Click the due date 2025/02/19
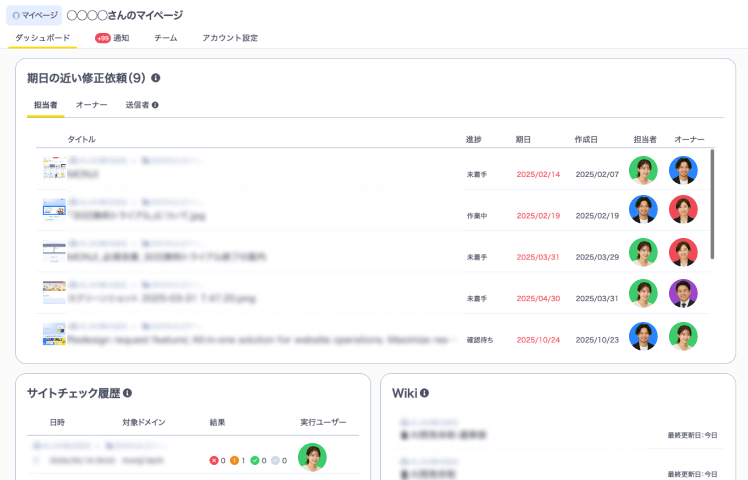The width and height of the screenshot is (748, 480). [538, 216]
